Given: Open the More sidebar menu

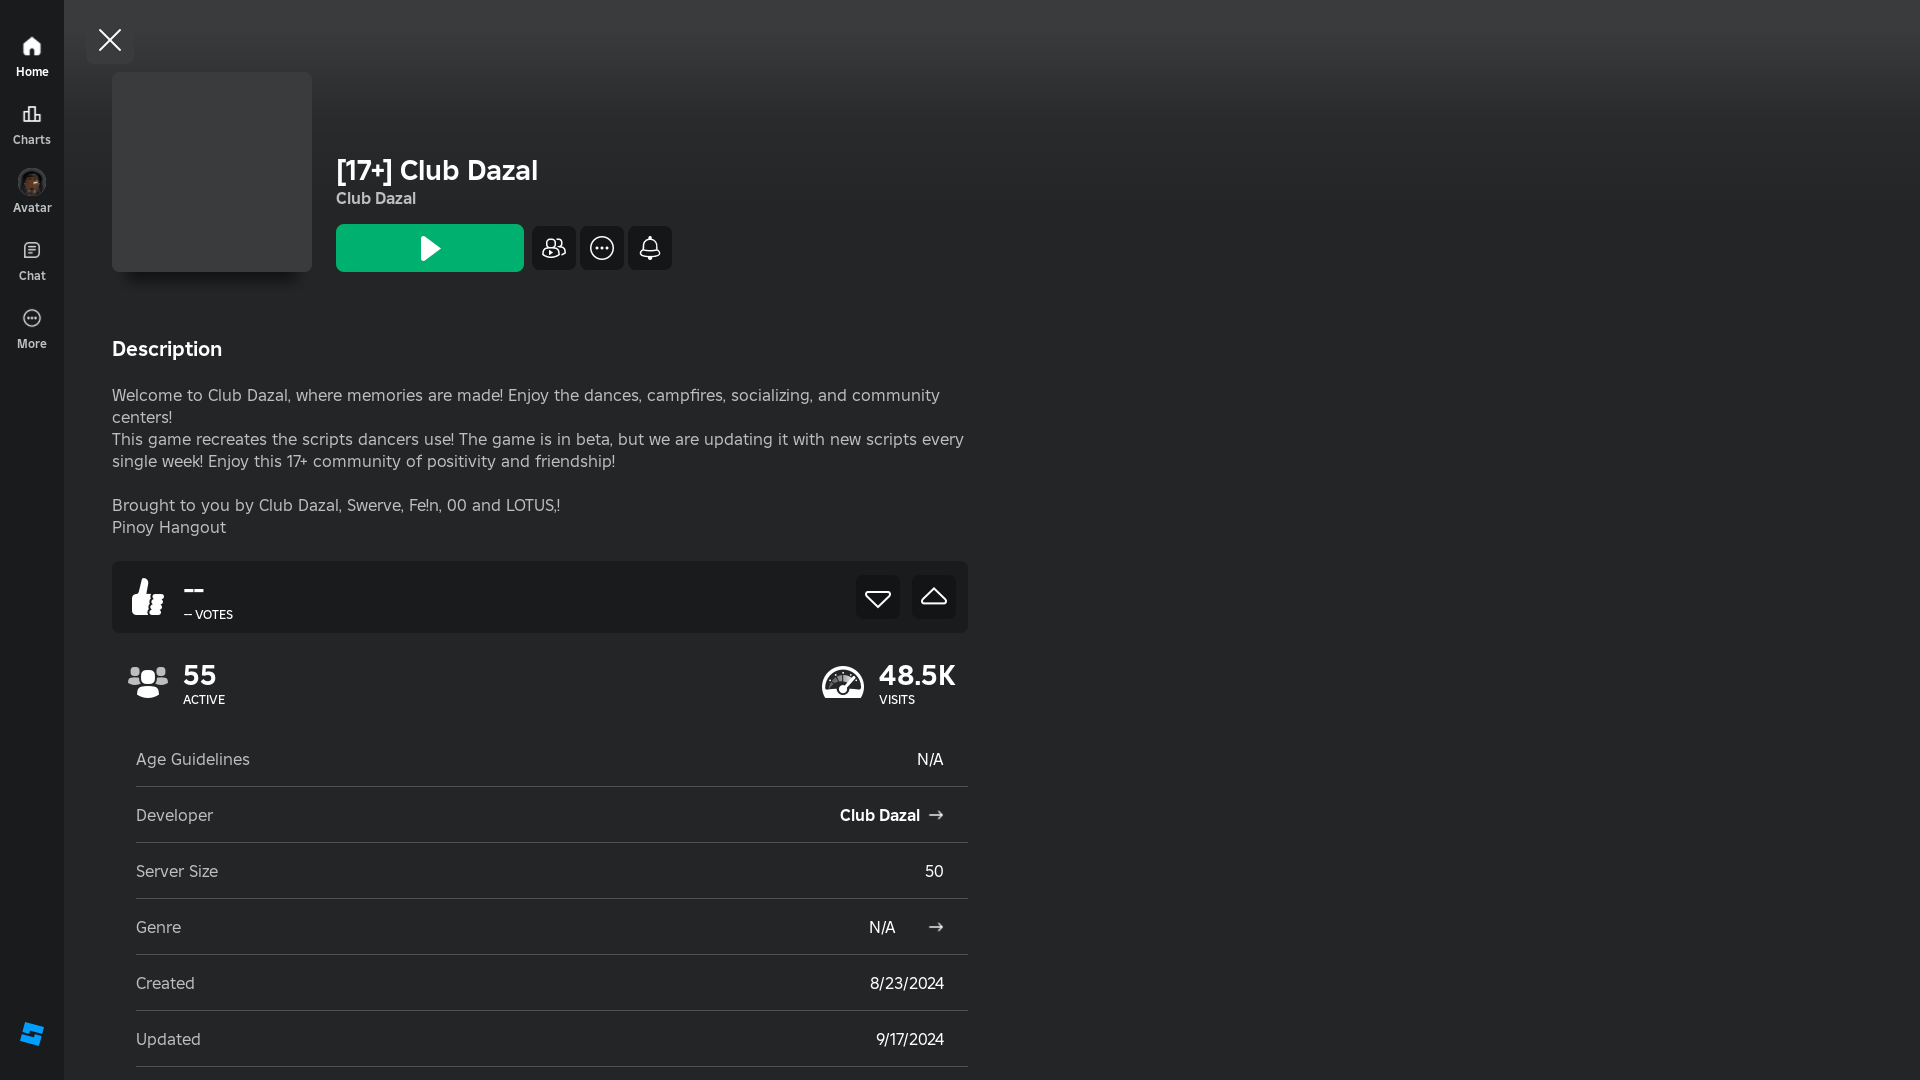Looking at the screenshot, I should pos(32,328).
